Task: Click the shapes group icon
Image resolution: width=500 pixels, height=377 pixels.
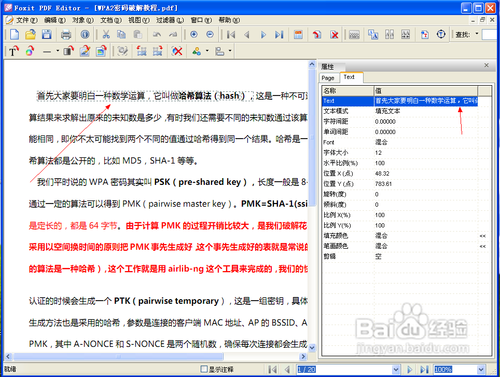Action: pyautogui.click(x=197, y=51)
